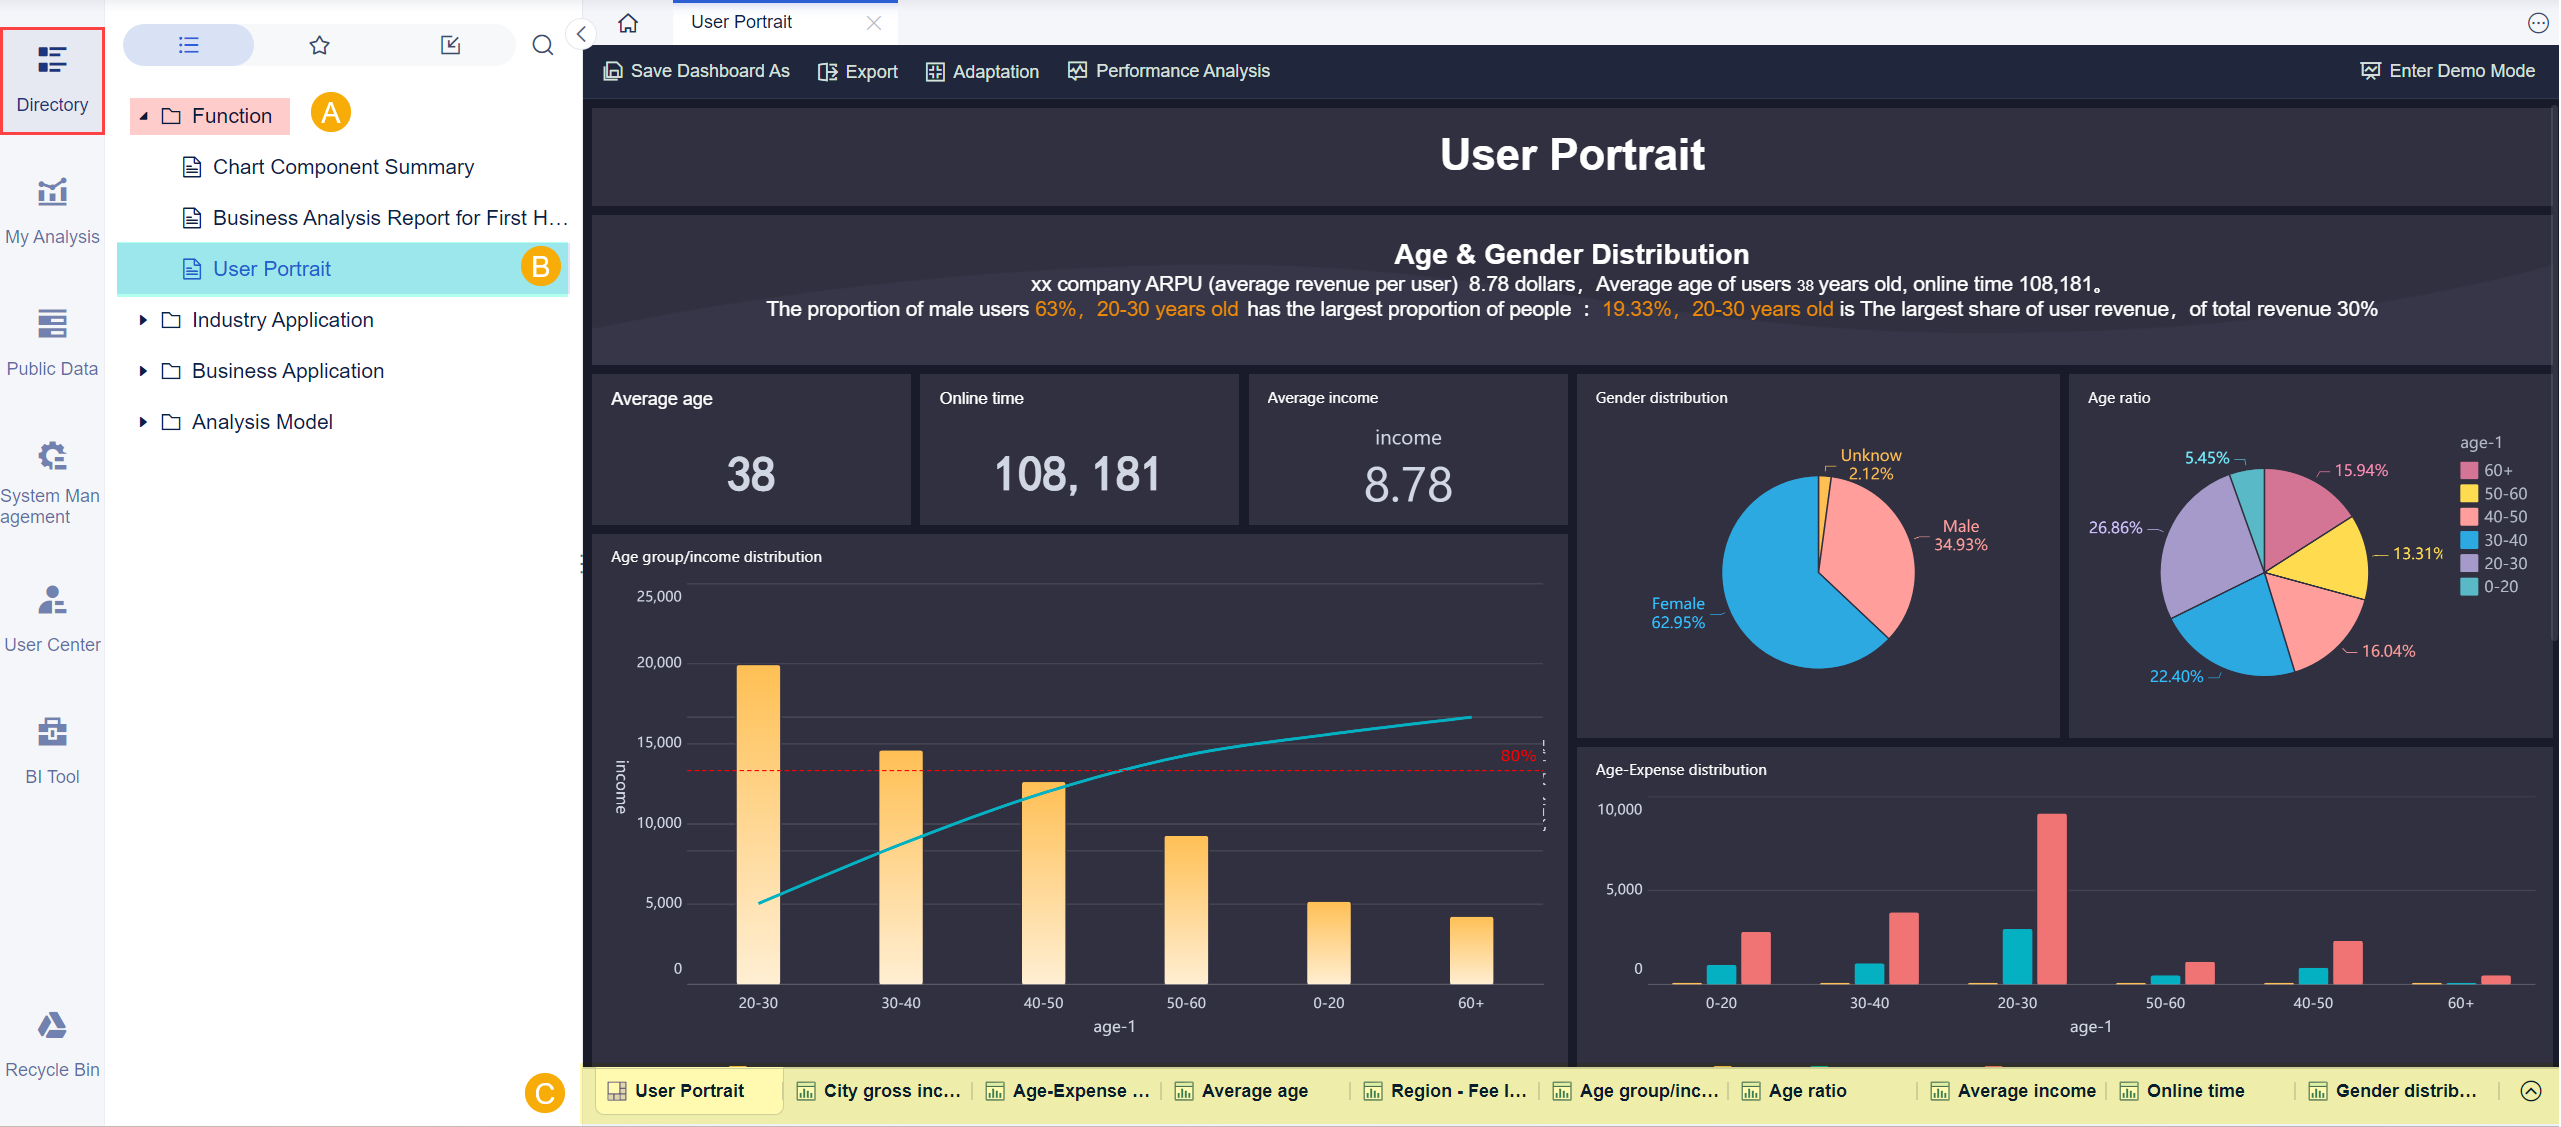Viewport: 2561px width, 1127px height.
Task: Go to the home tab icon
Action: [628, 22]
